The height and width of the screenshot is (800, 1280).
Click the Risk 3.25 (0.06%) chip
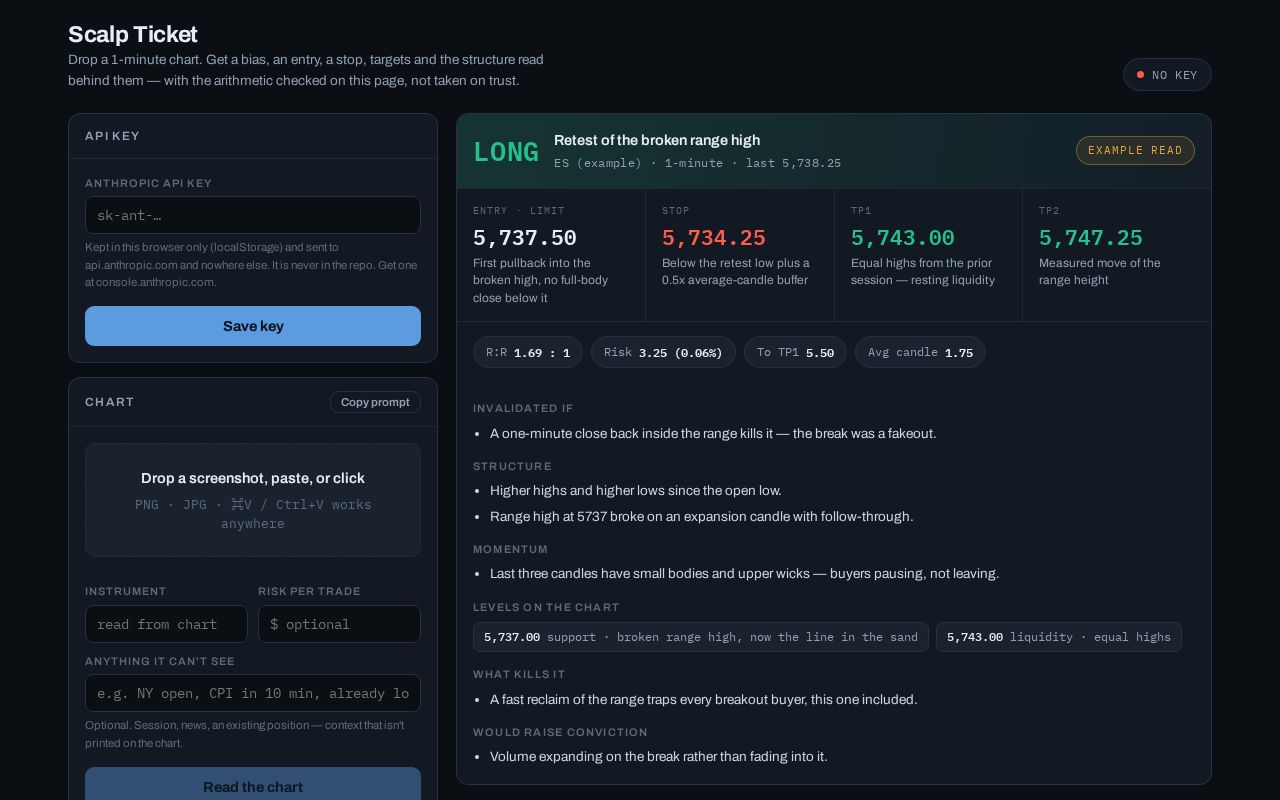663,352
